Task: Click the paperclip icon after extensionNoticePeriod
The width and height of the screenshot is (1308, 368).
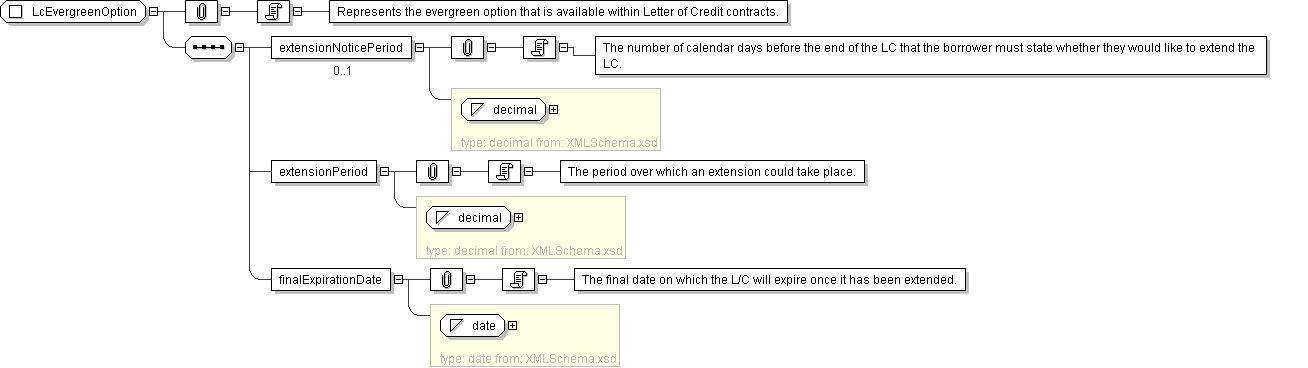Action: (x=468, y=48)
